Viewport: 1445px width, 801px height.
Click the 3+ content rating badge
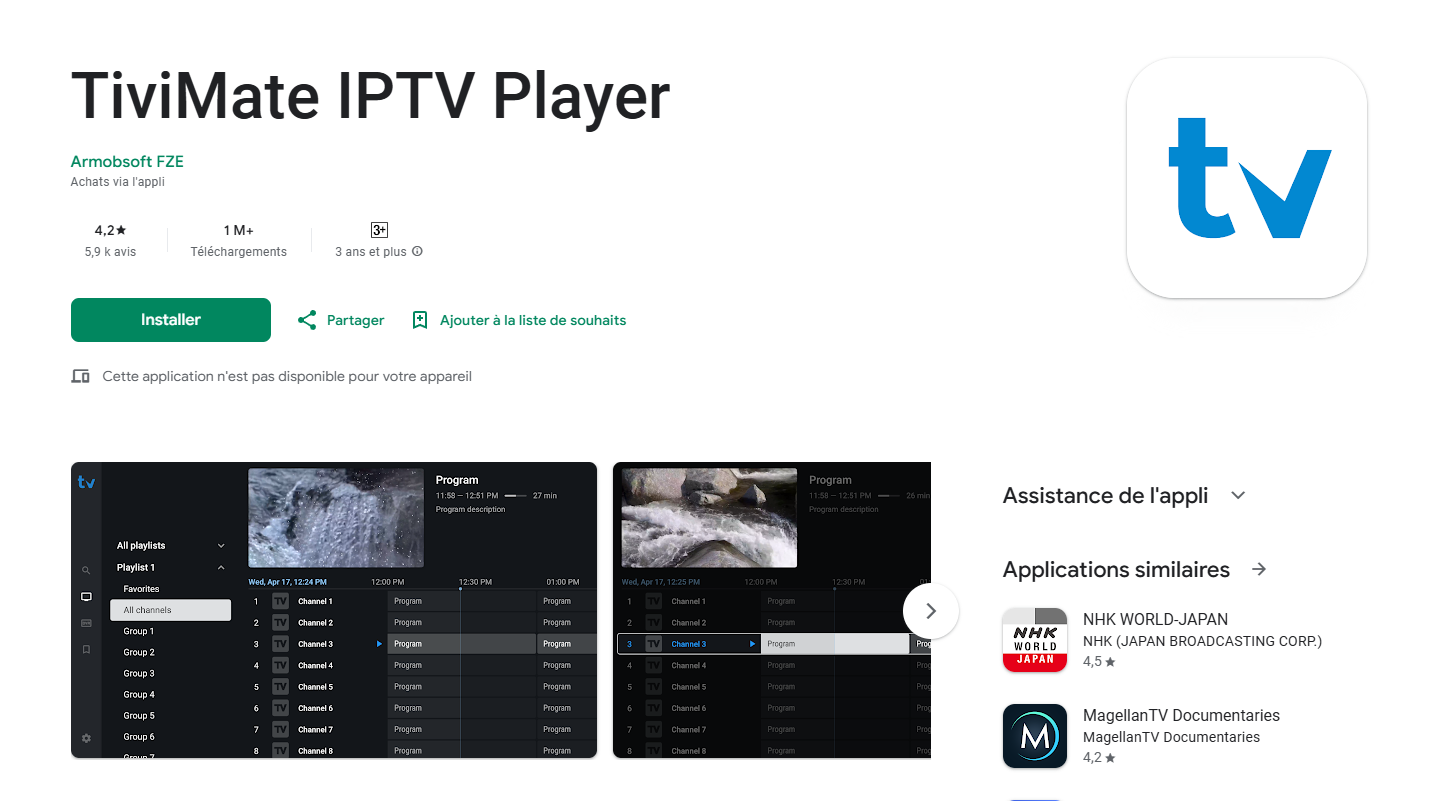coord(379,230)
